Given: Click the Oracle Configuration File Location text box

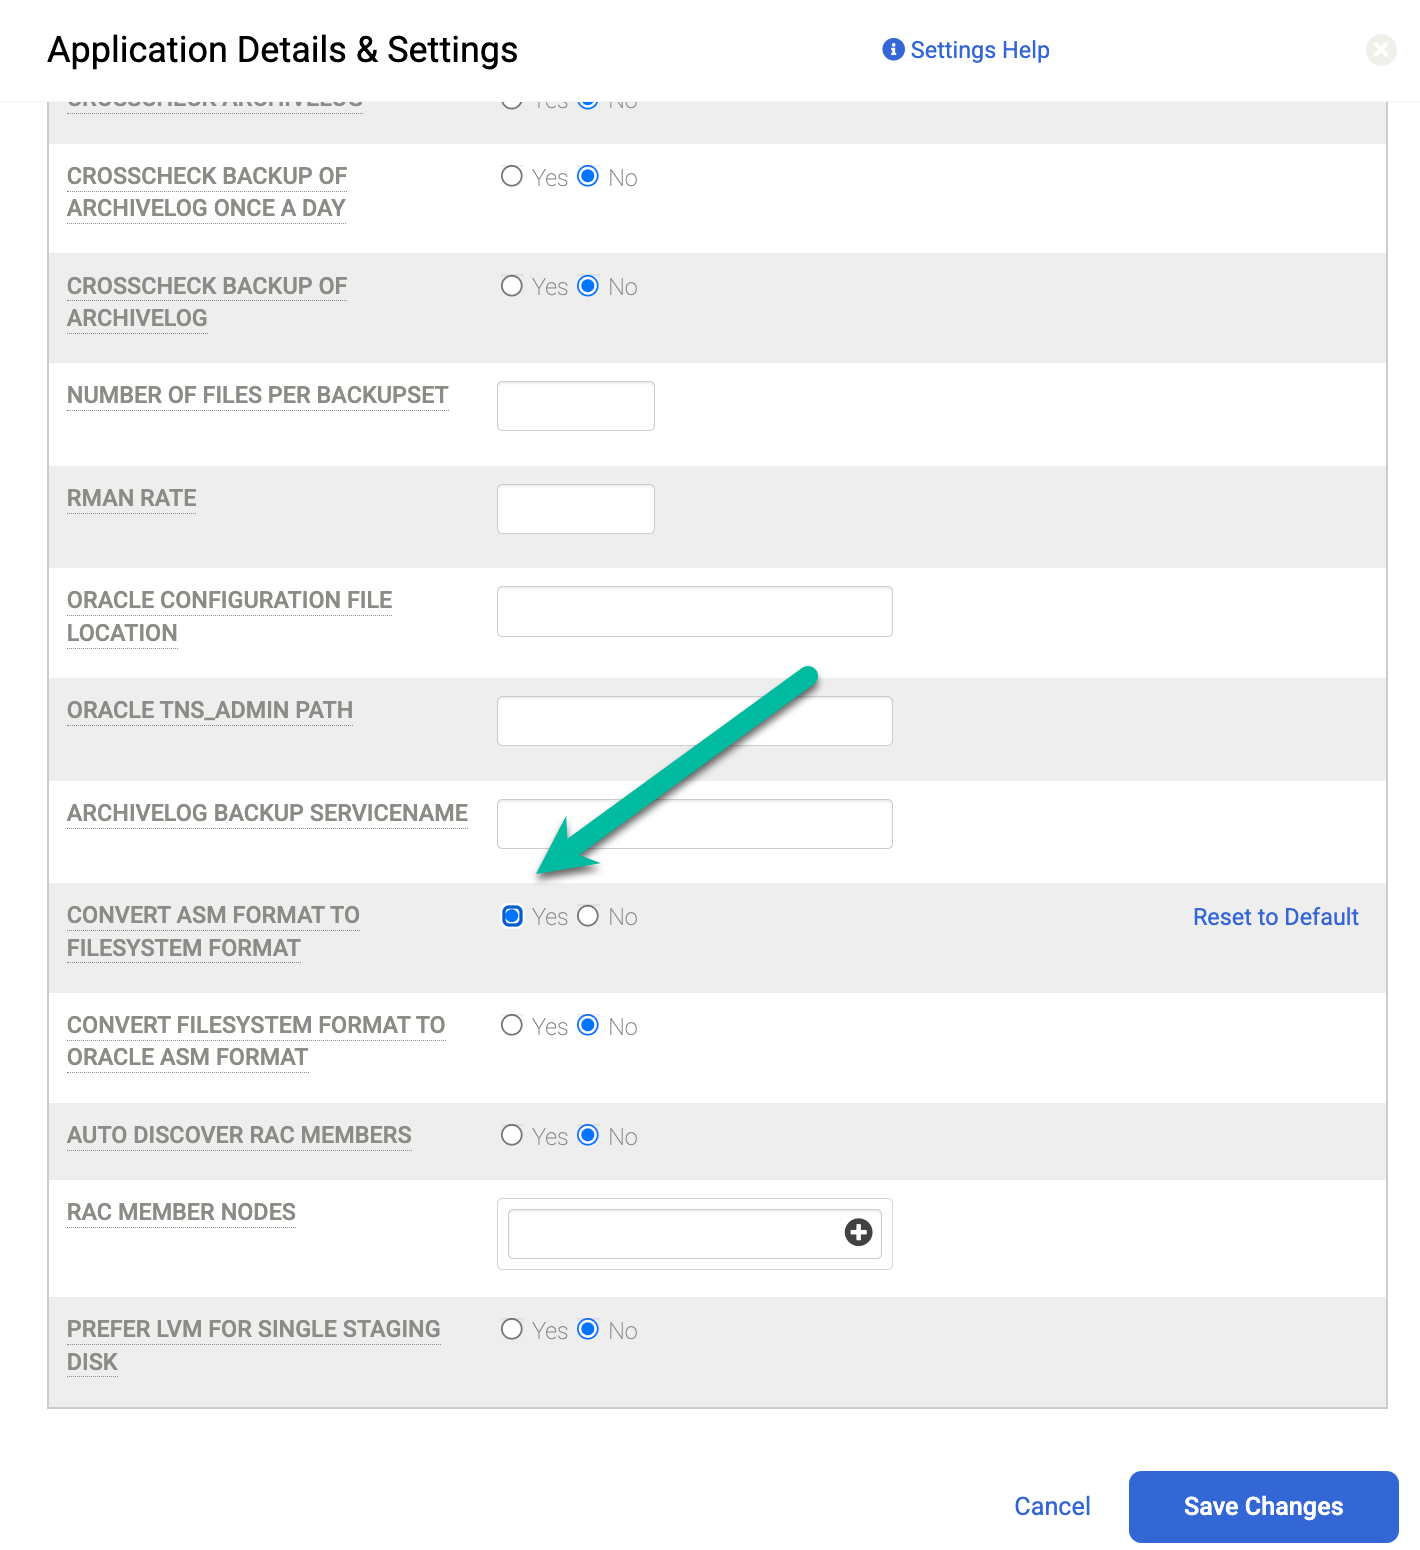Looking at the screenshot, I should coord(694,611).
